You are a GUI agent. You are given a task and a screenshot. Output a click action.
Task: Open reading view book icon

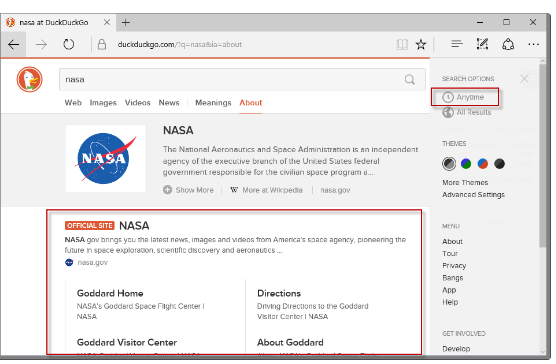(x=402, y=45)
